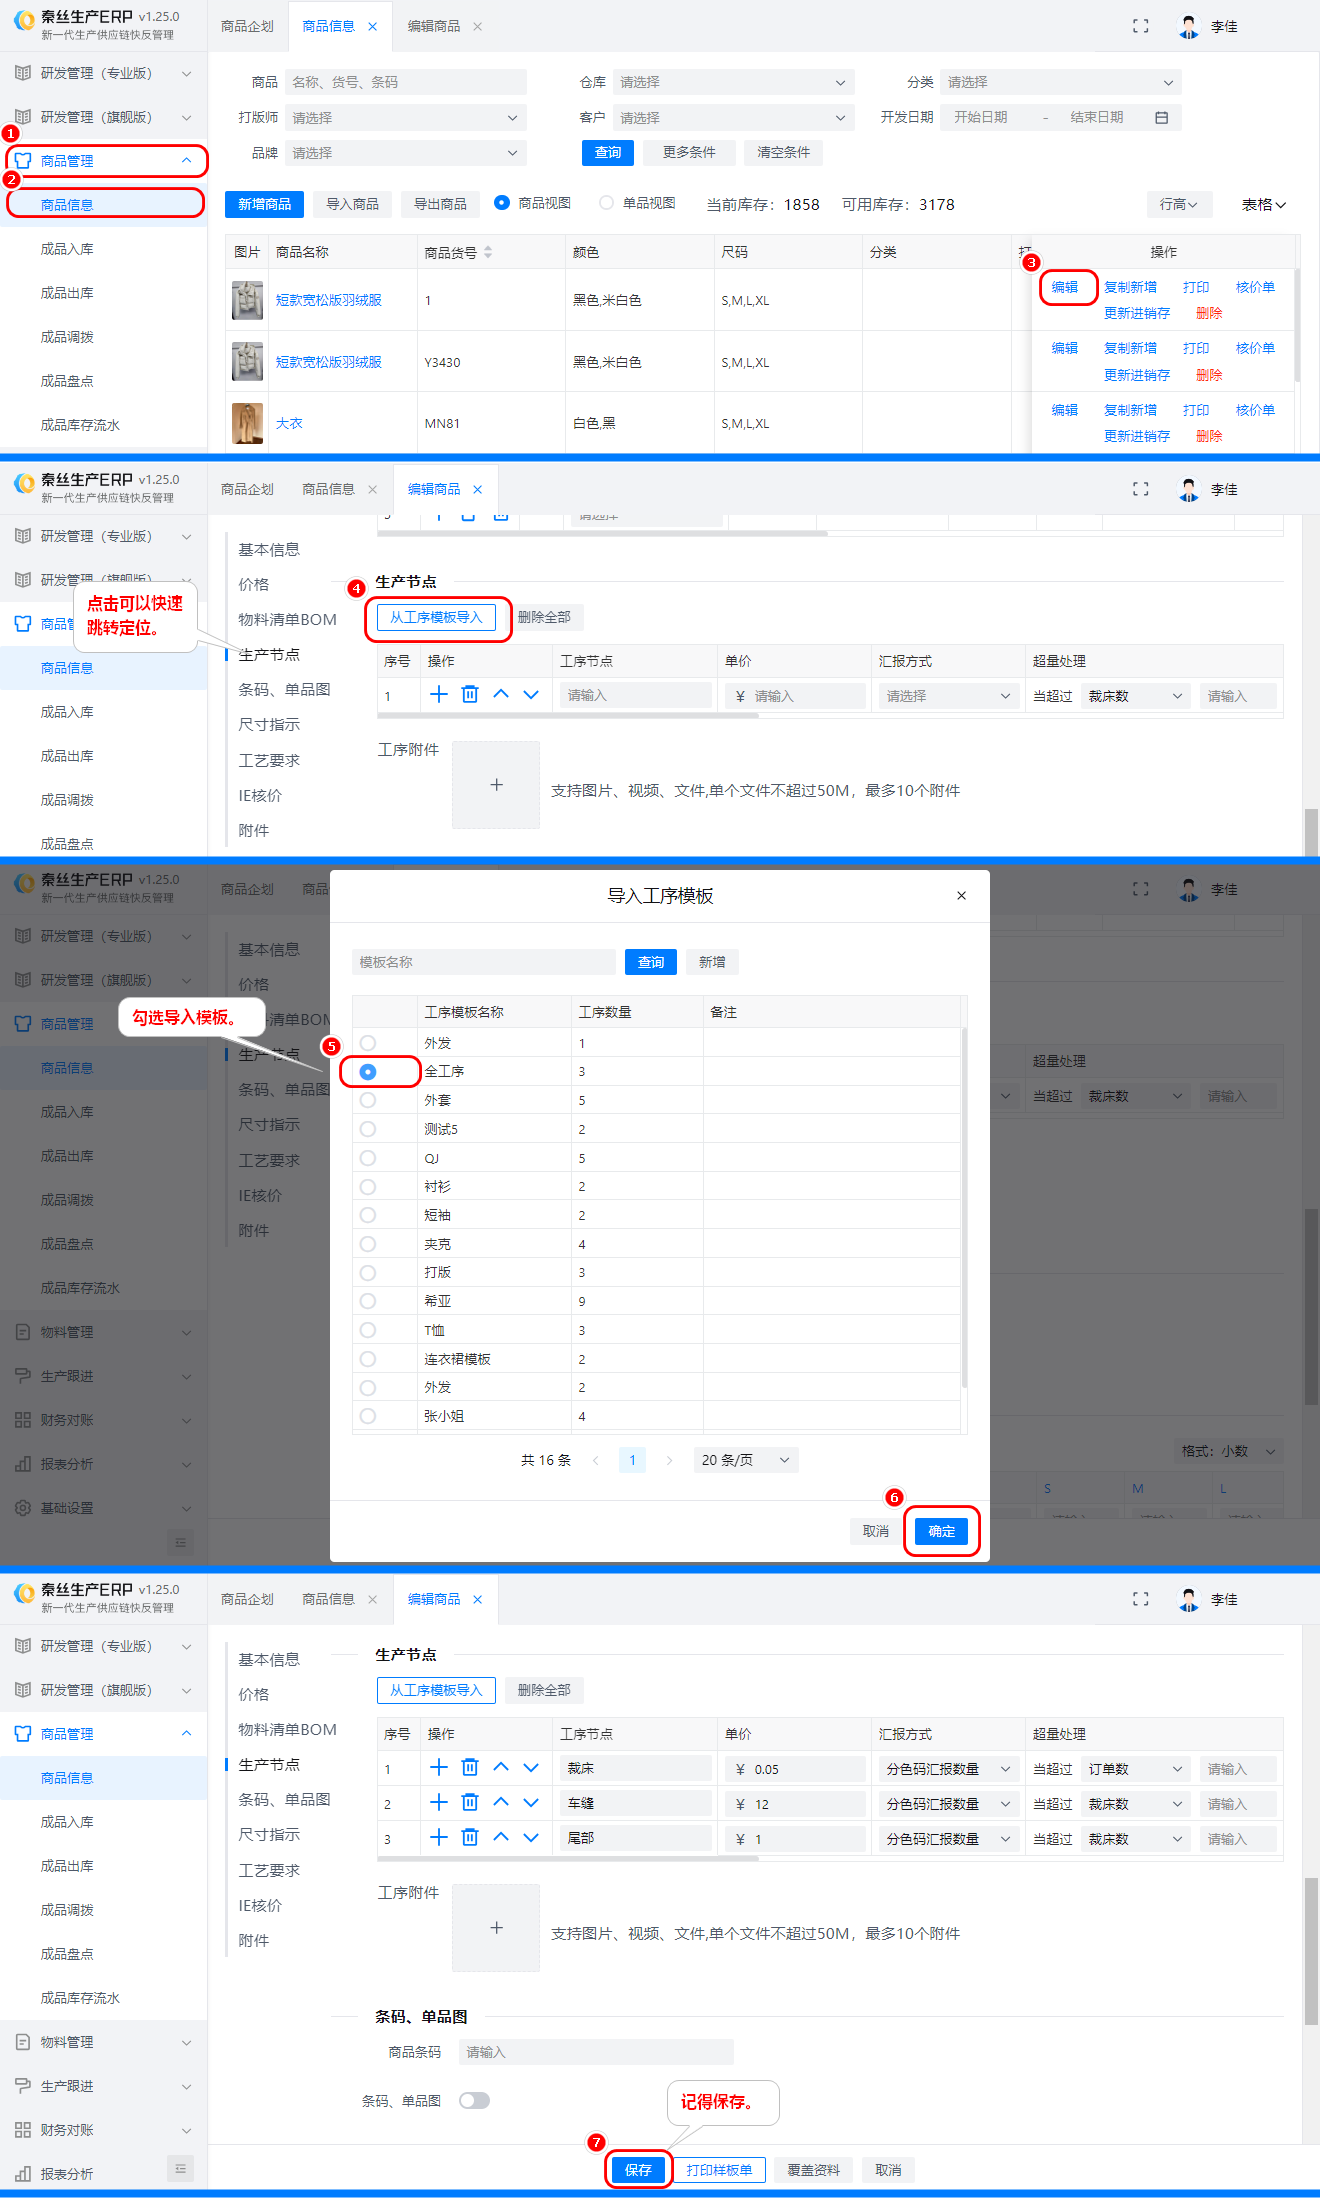Select the 夹克 template radio button
This screenshot has width=1320, height=2202.
(368, 1244)
